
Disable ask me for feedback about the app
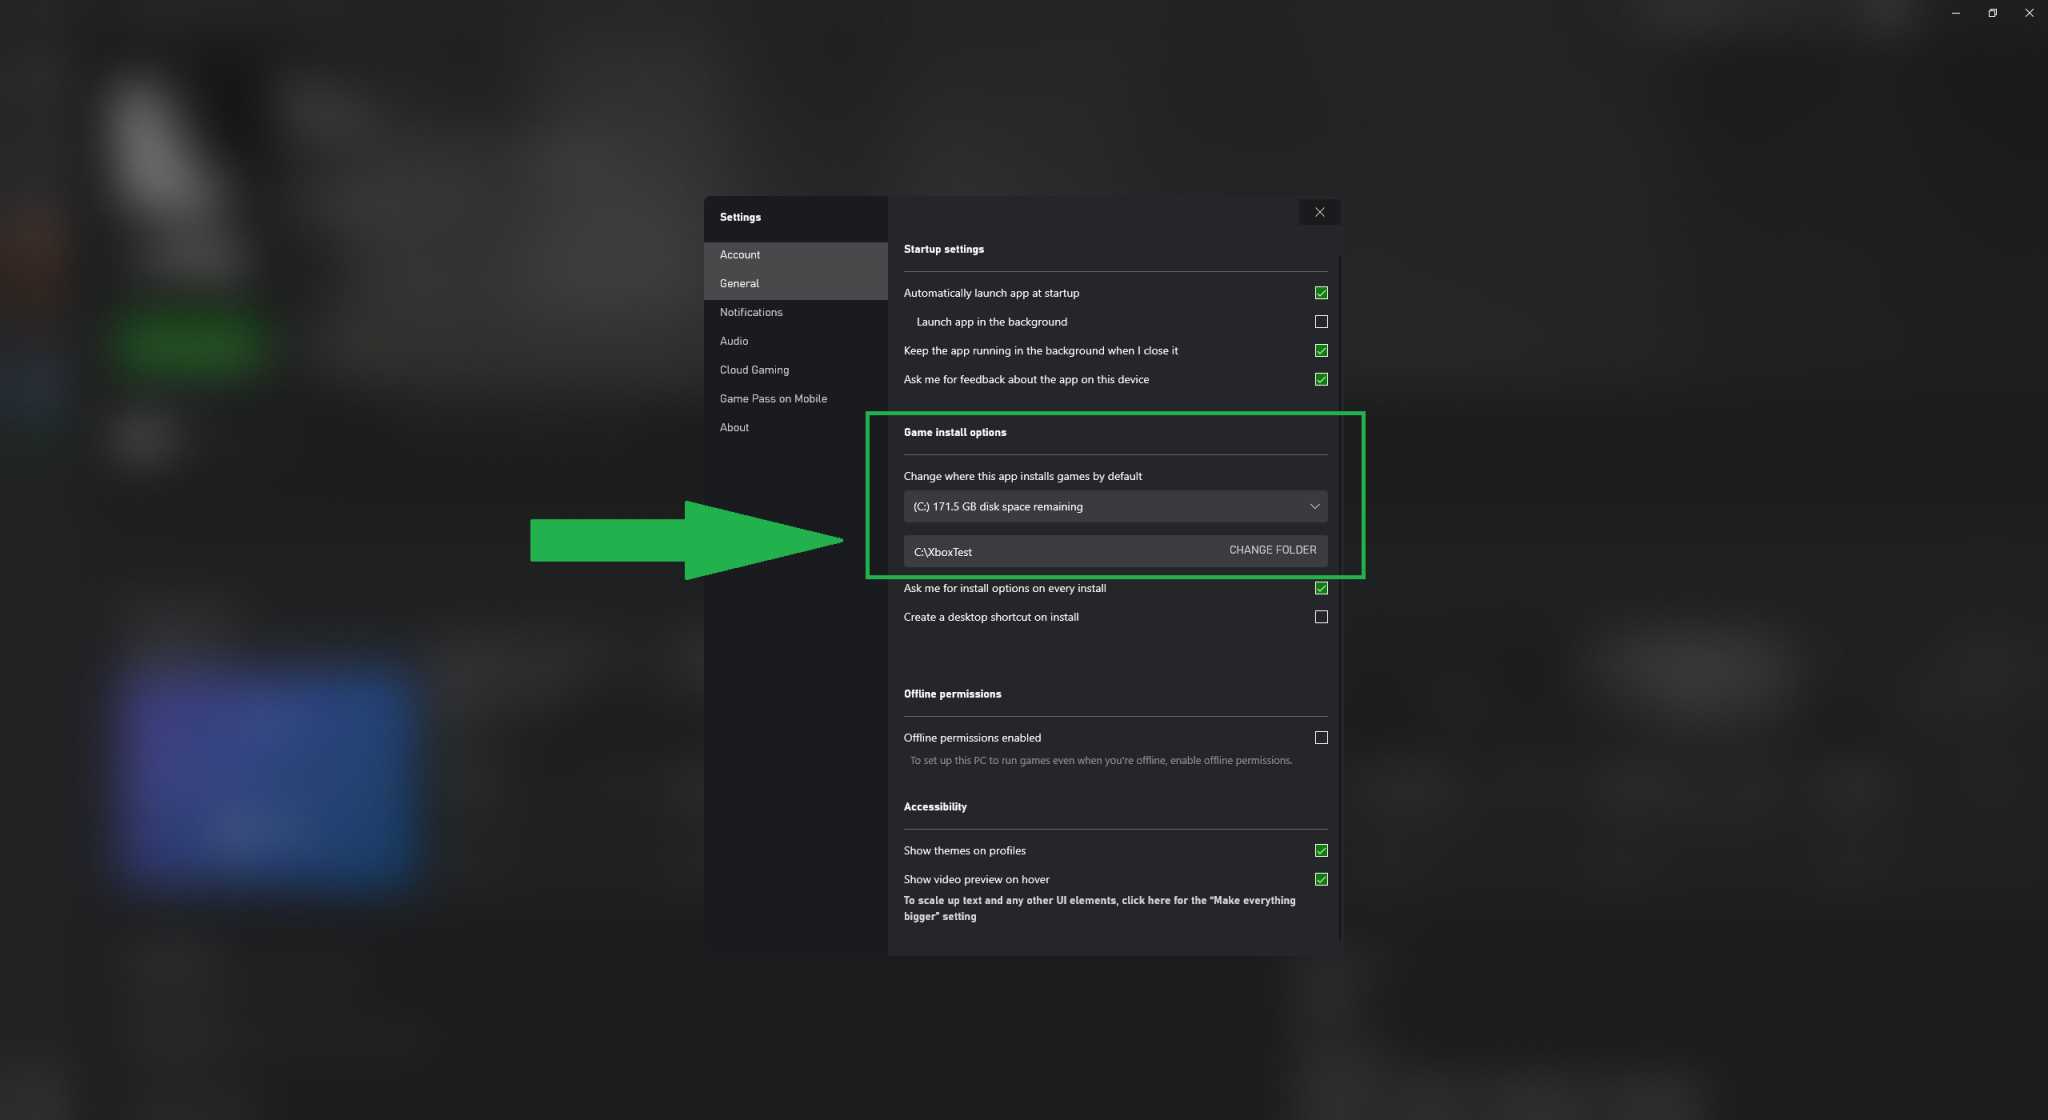click(x=1320, y=379)
